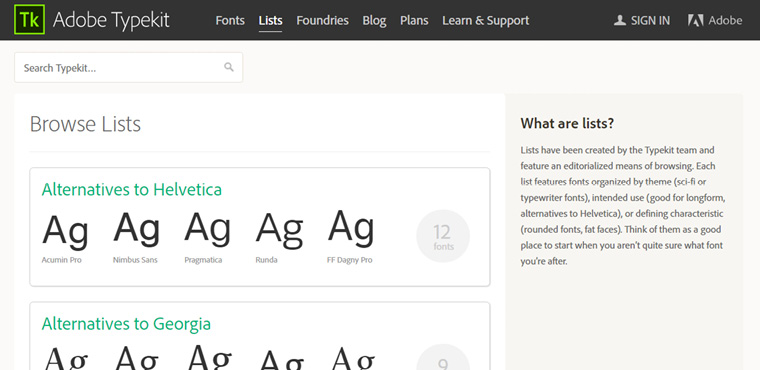Select the Lists navigation item
The width and height of the screenshot is (760, 370).
270,20
